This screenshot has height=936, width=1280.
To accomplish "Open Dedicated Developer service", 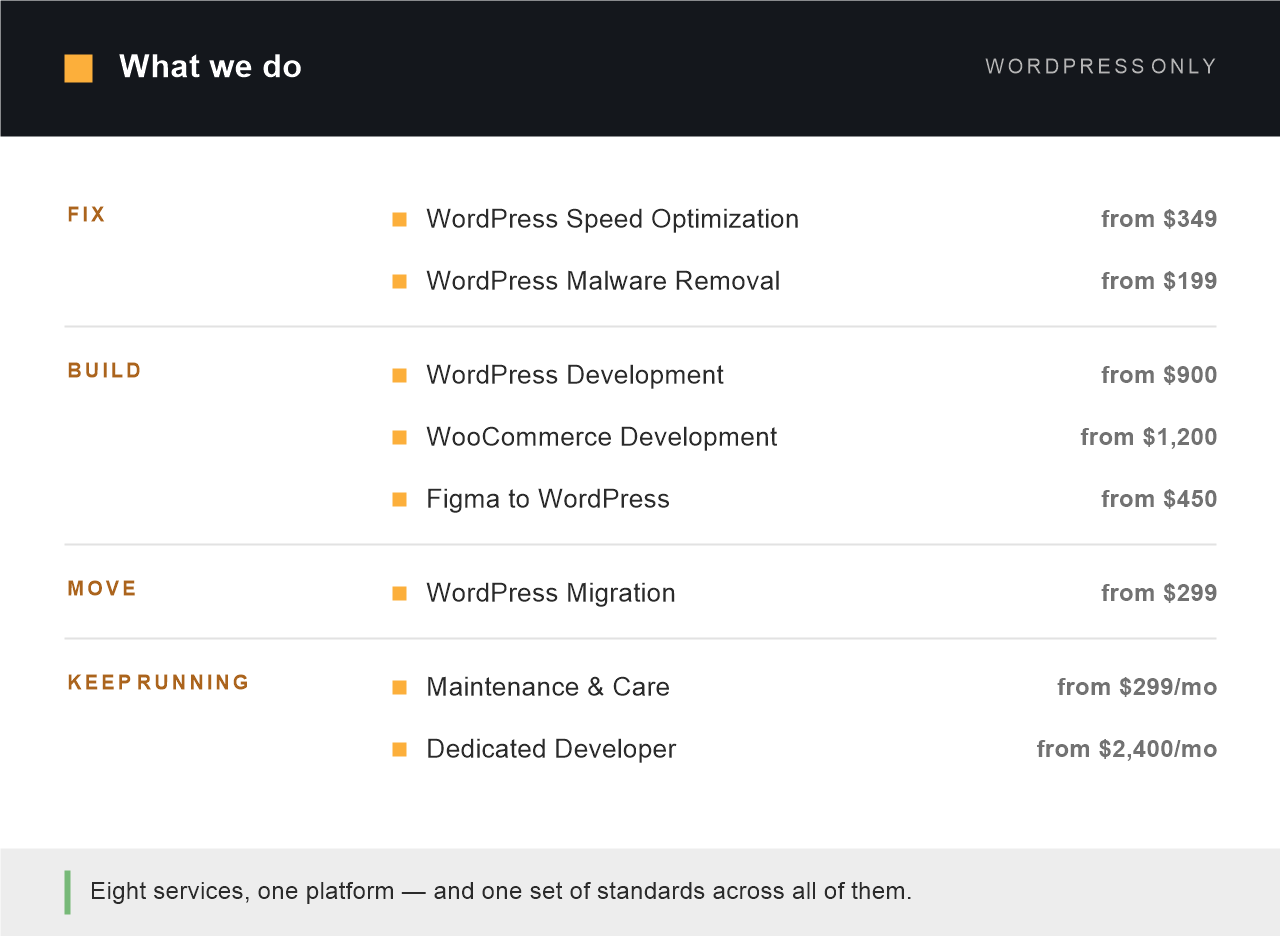I will point(551,749).
